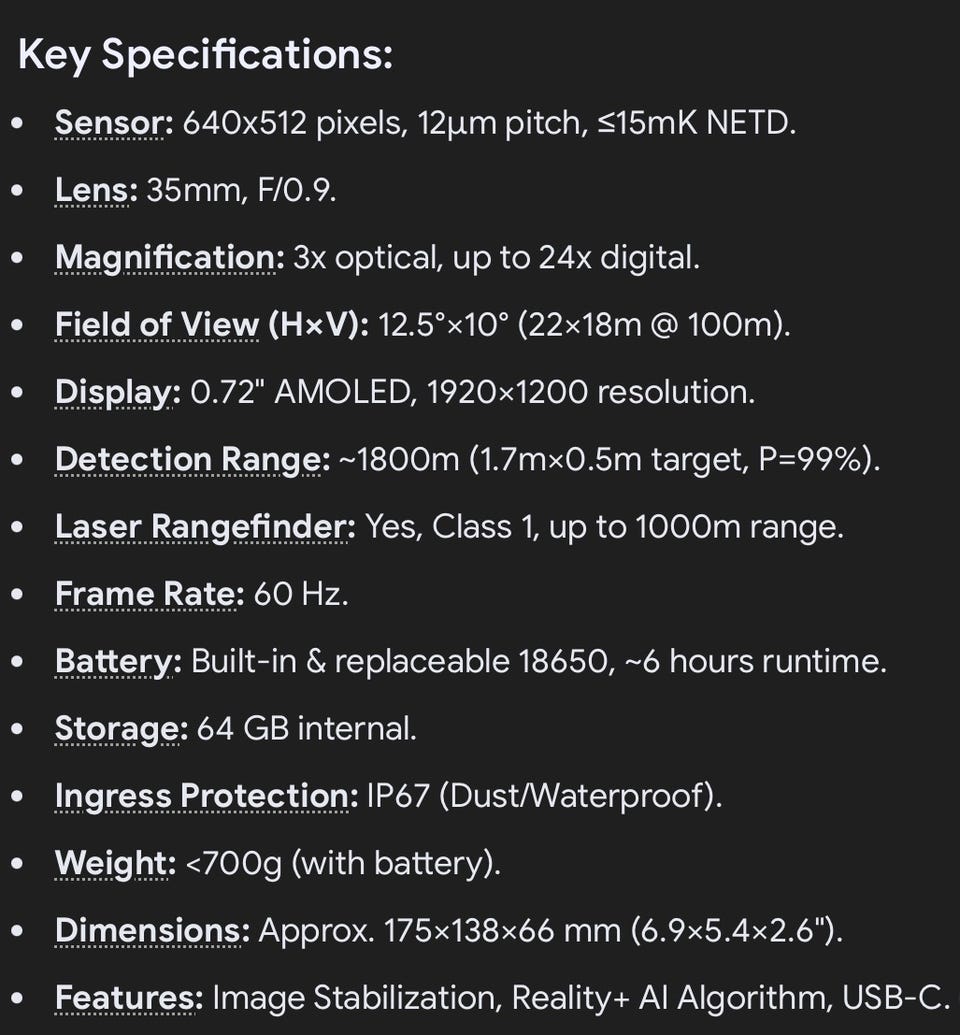Click the Battery underlined label
Image resolution: width=960 pixels, height=1035 pixels.
118,662
